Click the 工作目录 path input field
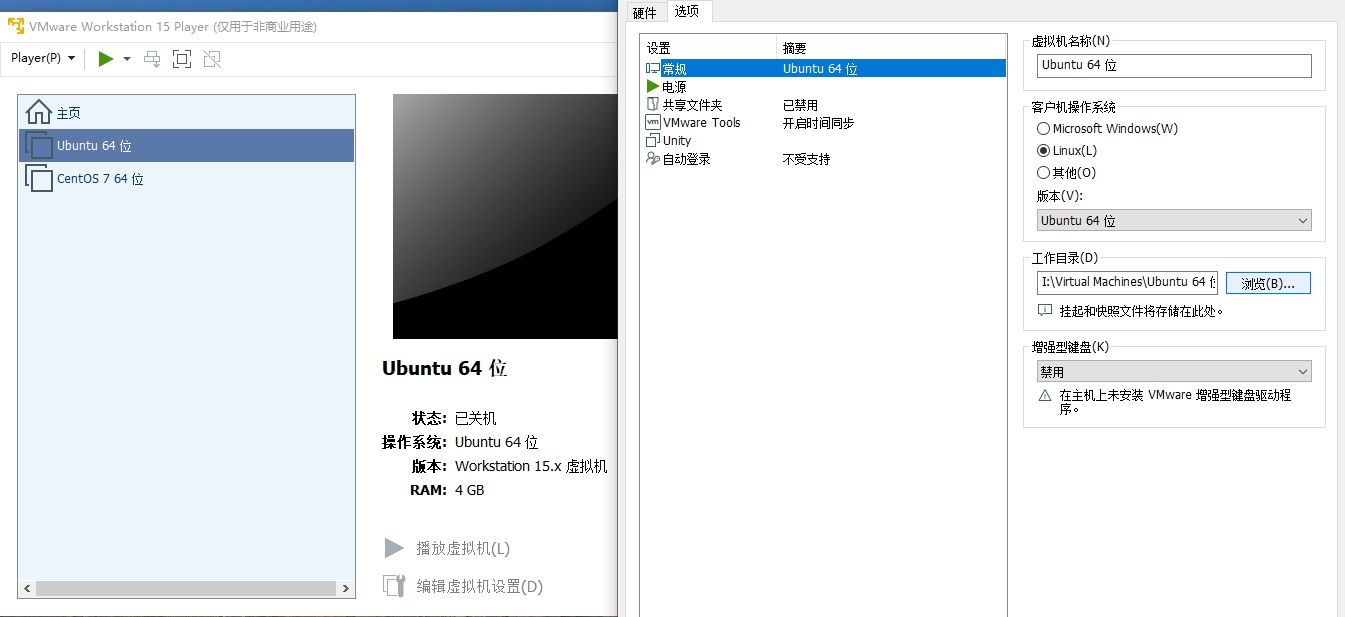Screen dimensions: 1345x617 click(1127, 282)
